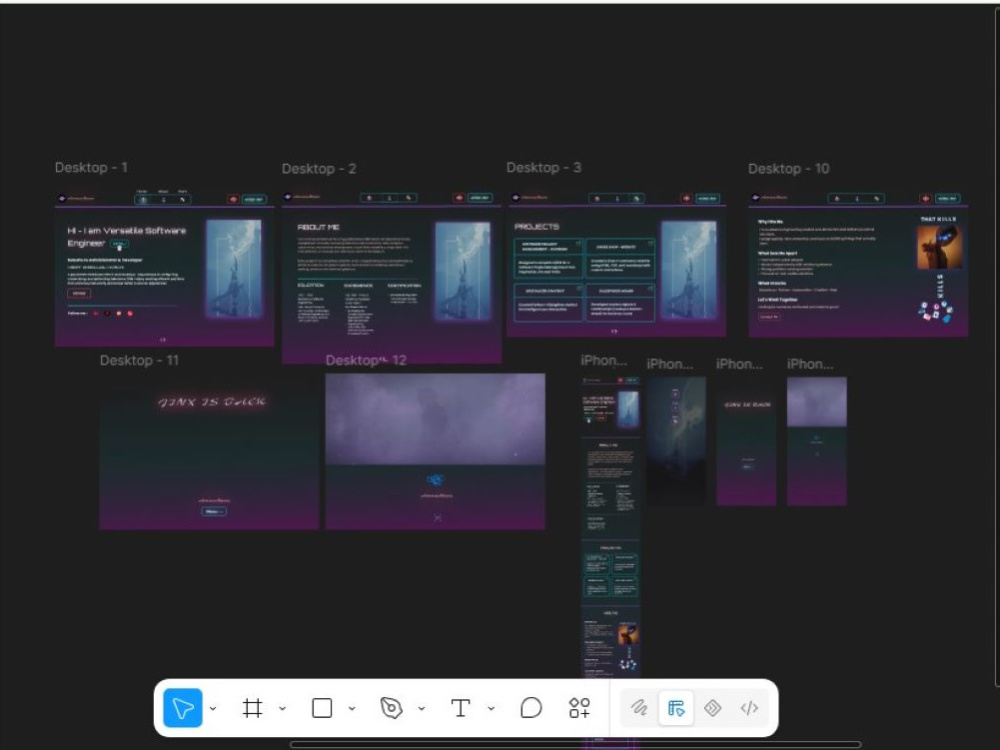Image resolution: width=1000 pixels, height=750 pixels.
Task: Click the red outlined button in Desktop - 1
Action: (79, 293)
